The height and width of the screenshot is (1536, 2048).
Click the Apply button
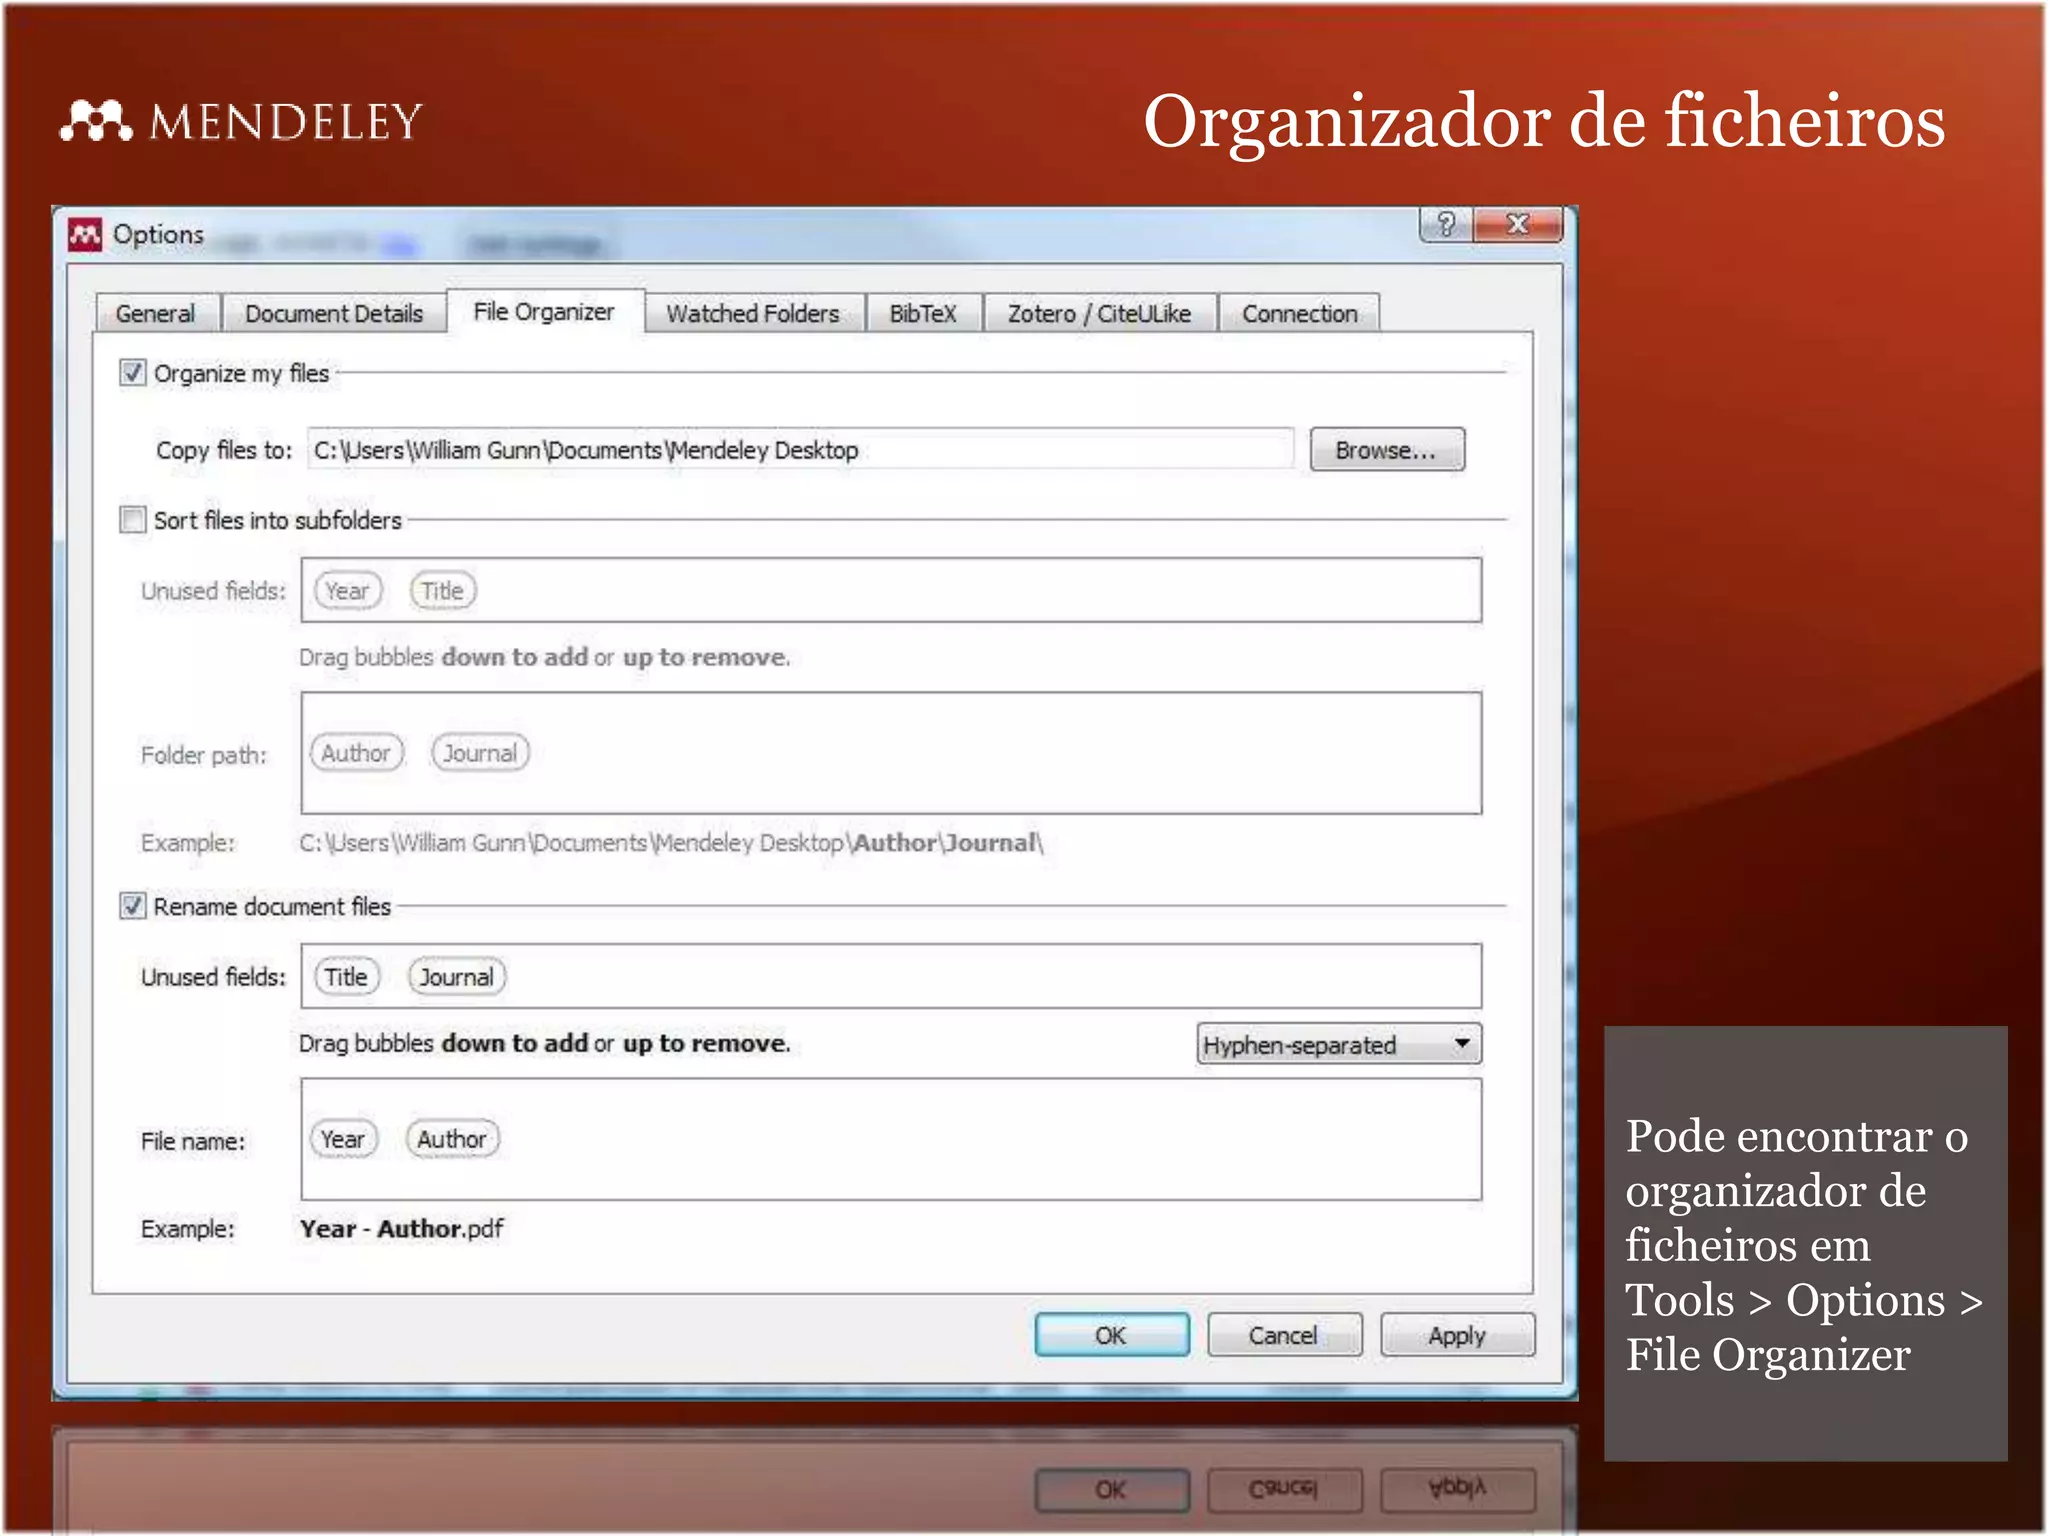[x=1457, y=1335]
